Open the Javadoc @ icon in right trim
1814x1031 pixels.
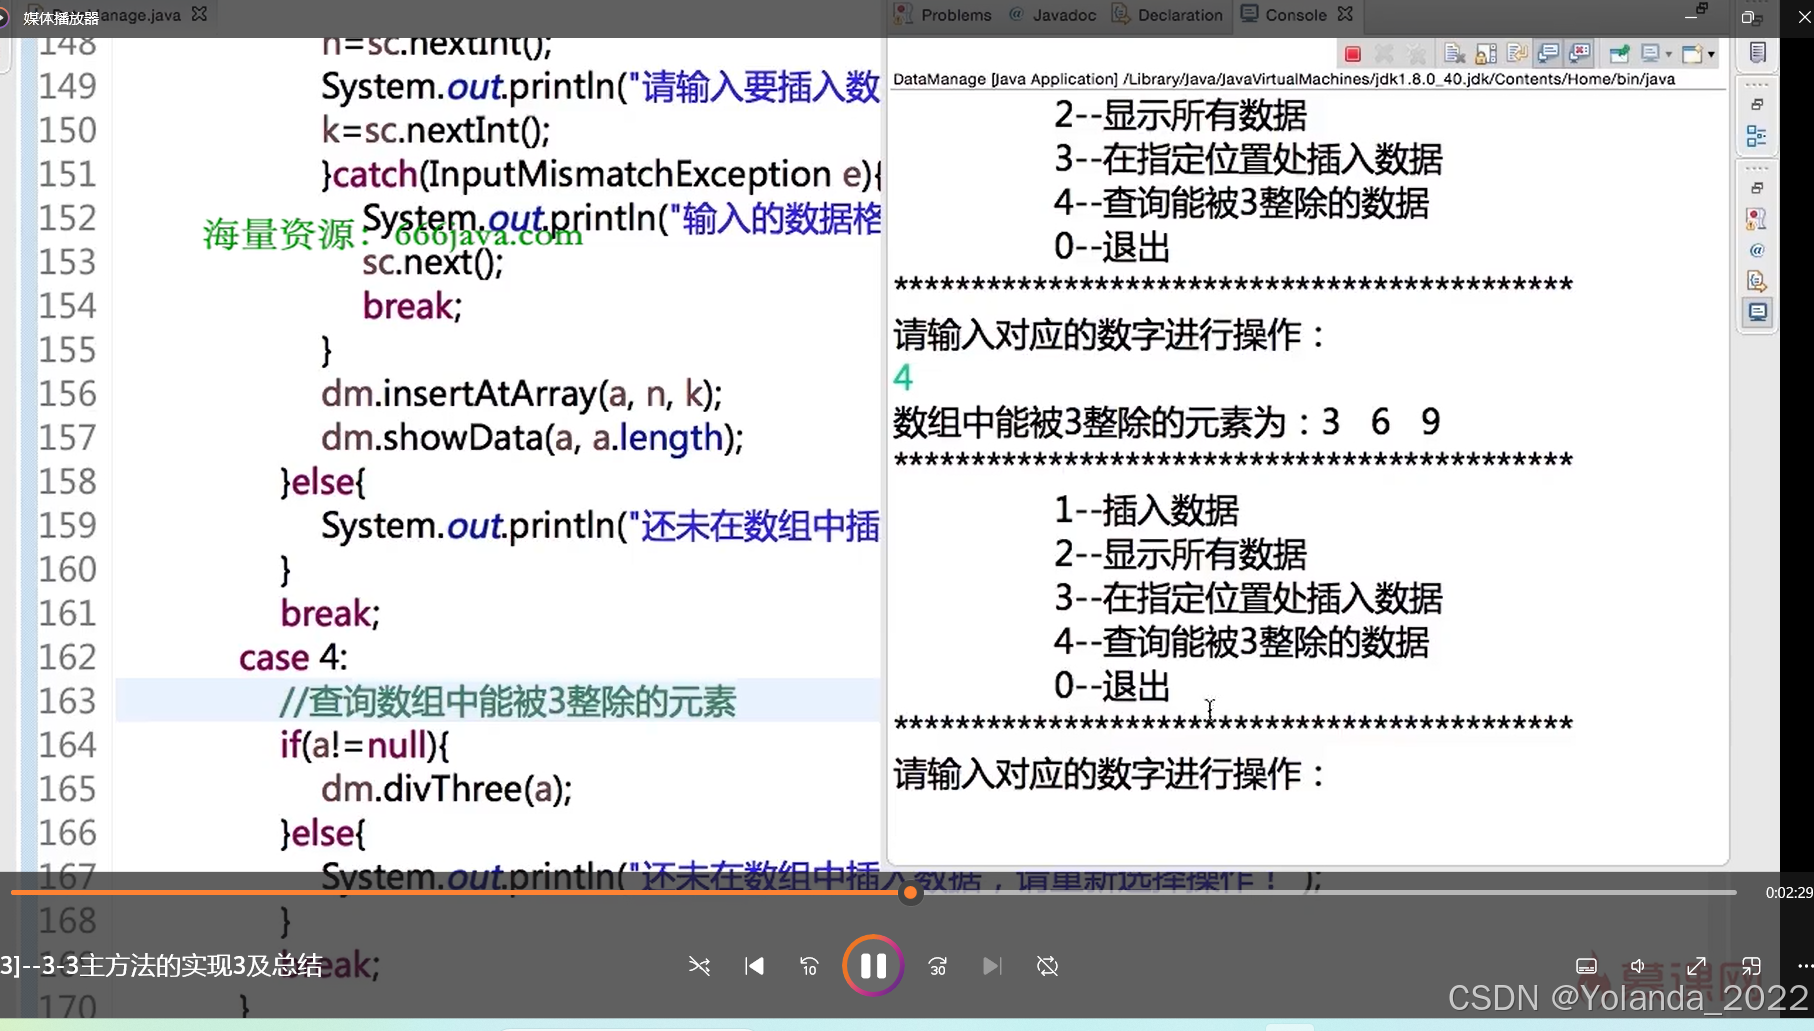click(x=1757, y=250)
